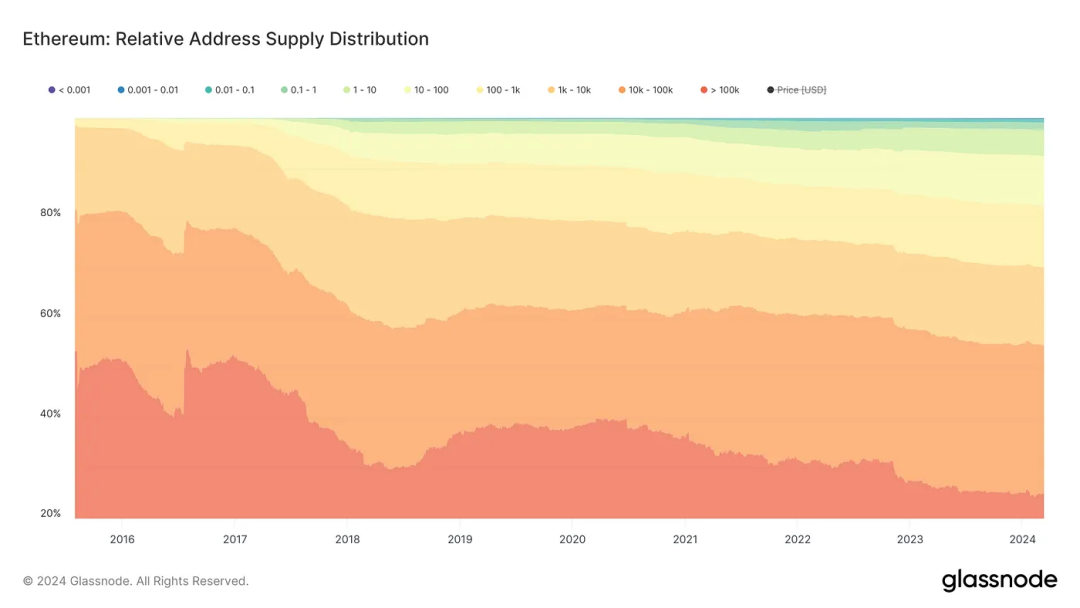Click the orange dot beside '1k - 10k'
Screen dimensions: 1080x608
pyautogui.click(x=551, y=90)
